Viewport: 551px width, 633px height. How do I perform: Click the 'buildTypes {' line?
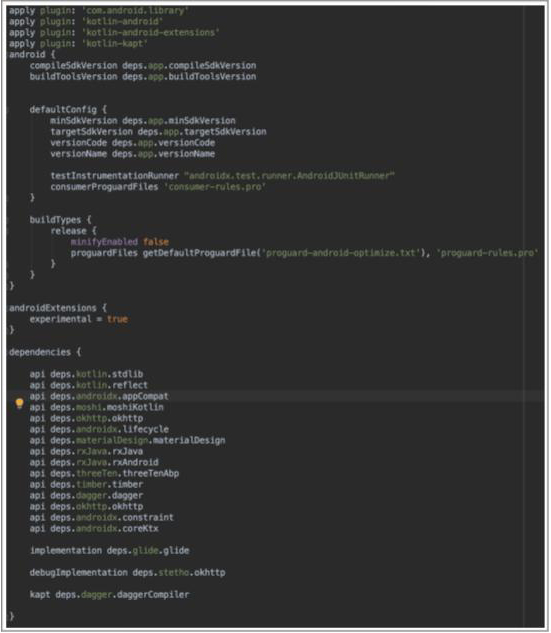(61, 220)
